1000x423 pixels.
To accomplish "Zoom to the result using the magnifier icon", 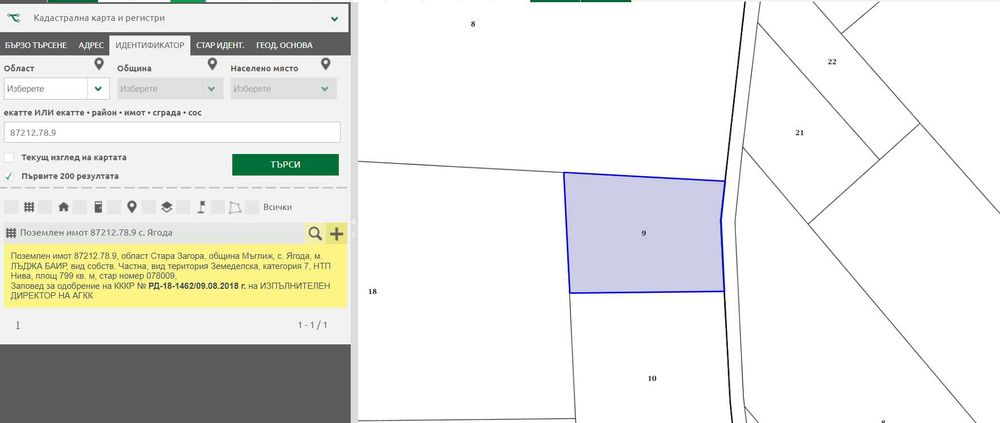I will (x=315, y=234).
